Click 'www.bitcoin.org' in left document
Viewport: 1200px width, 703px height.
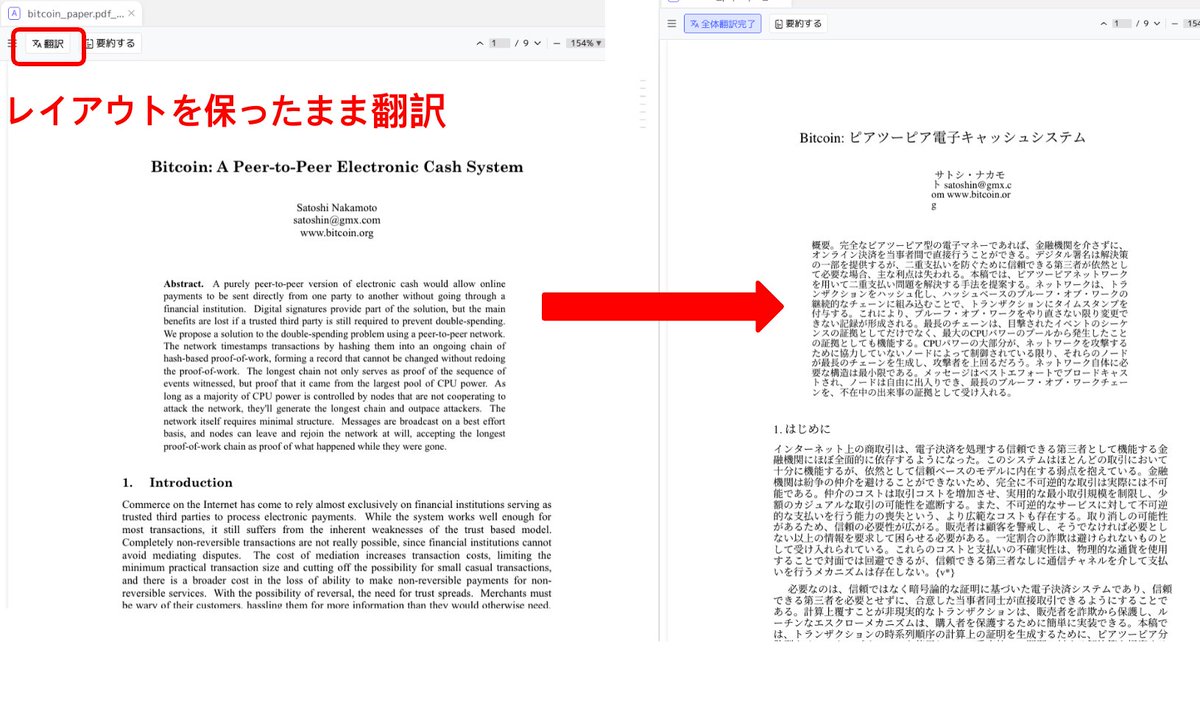337,232
